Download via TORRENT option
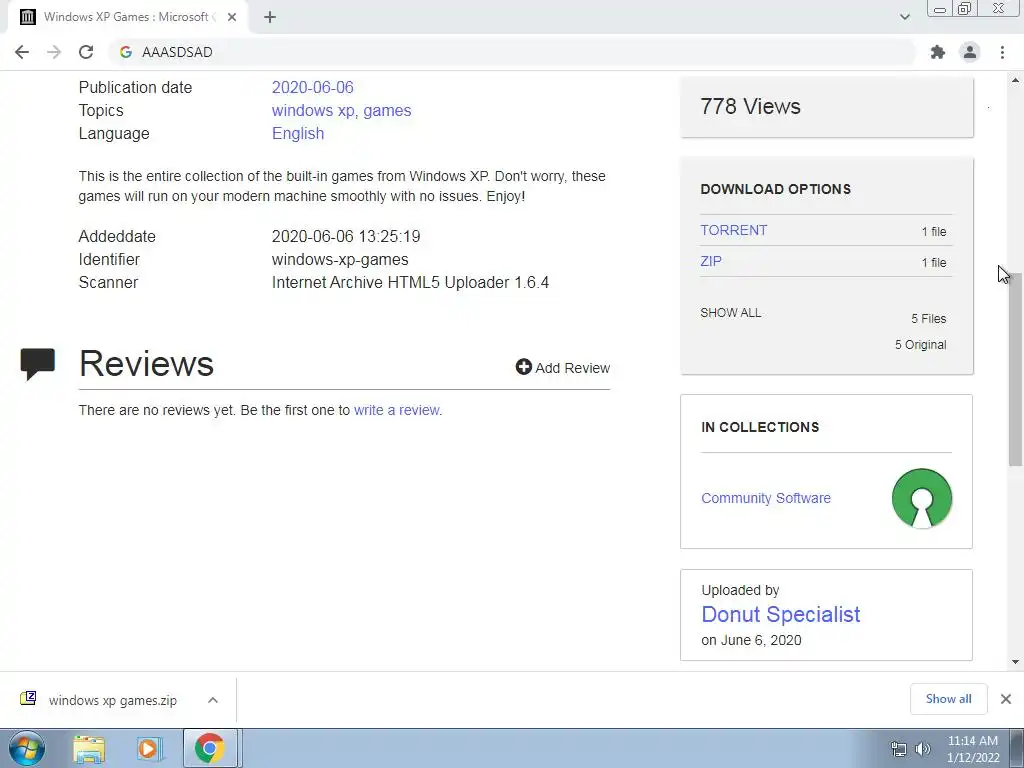Screen dimensions: 1024x768 [x=733, y=231]
